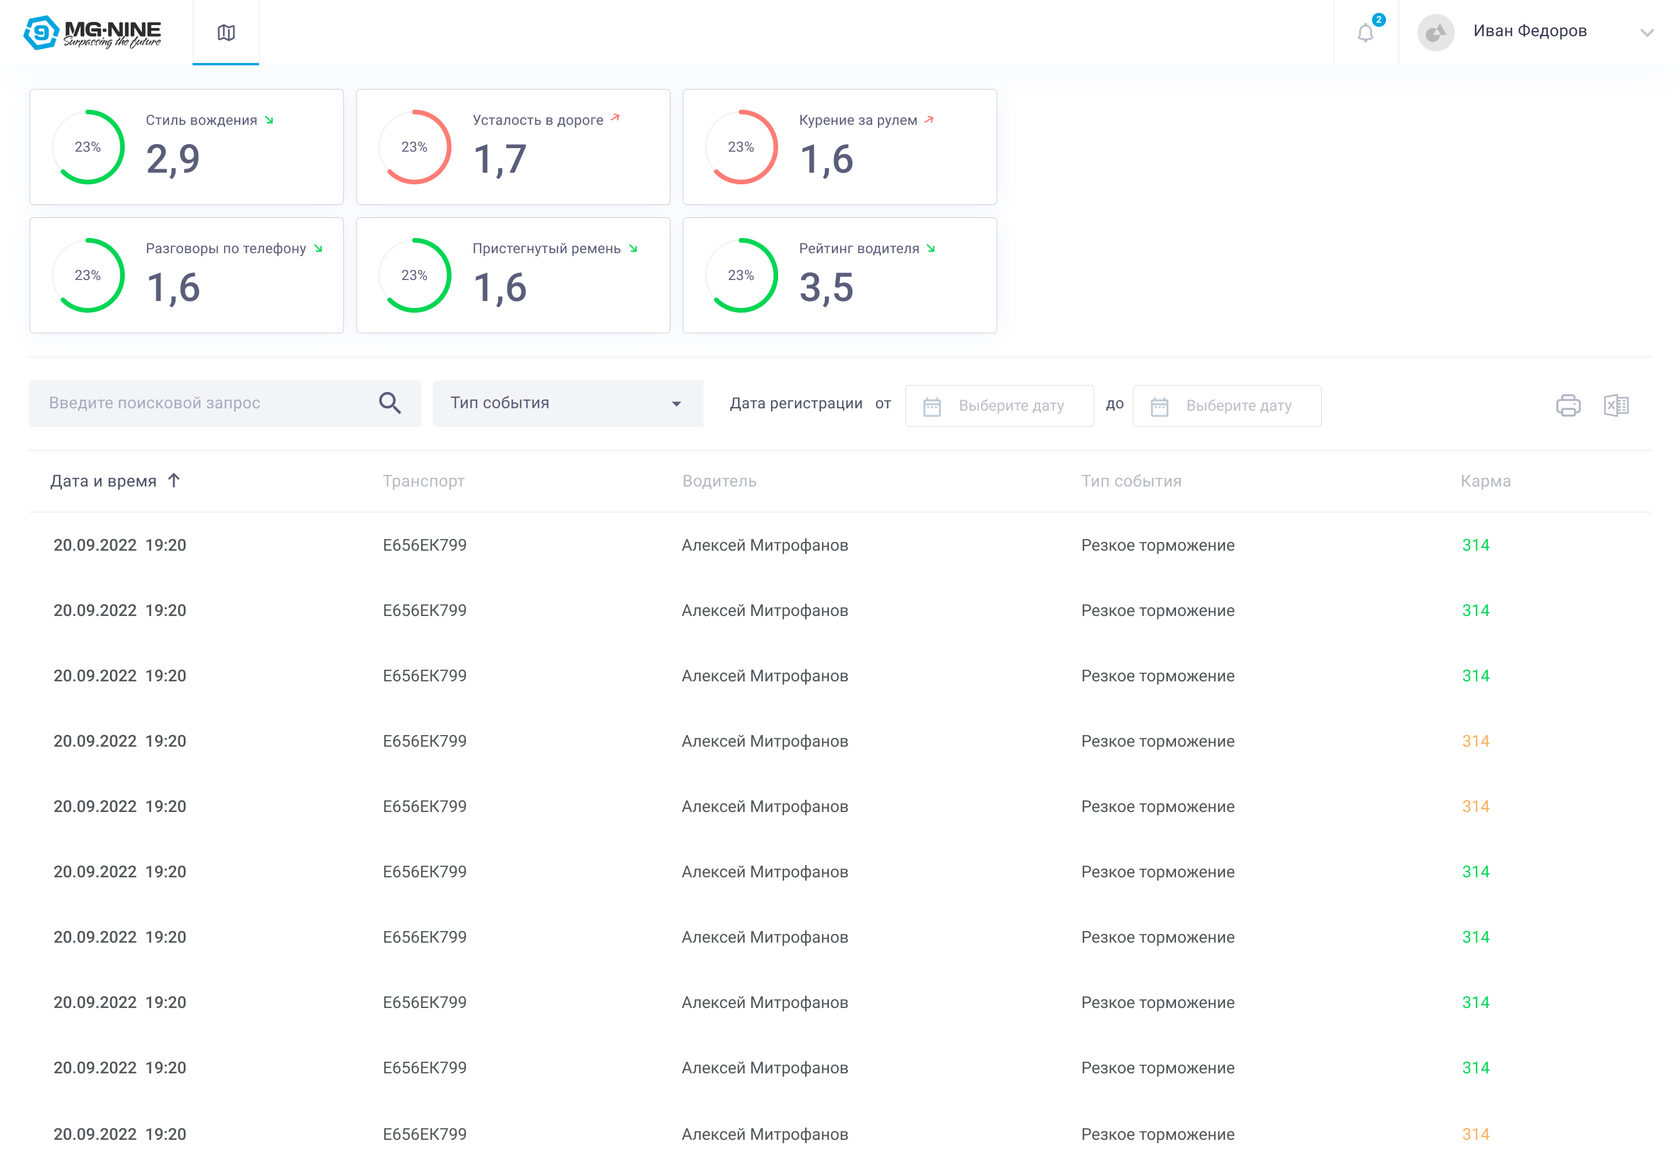Expand the Иван Федоров account menu
1680x1176 pixels.
pyautogui.click(x=1646, y=33)
